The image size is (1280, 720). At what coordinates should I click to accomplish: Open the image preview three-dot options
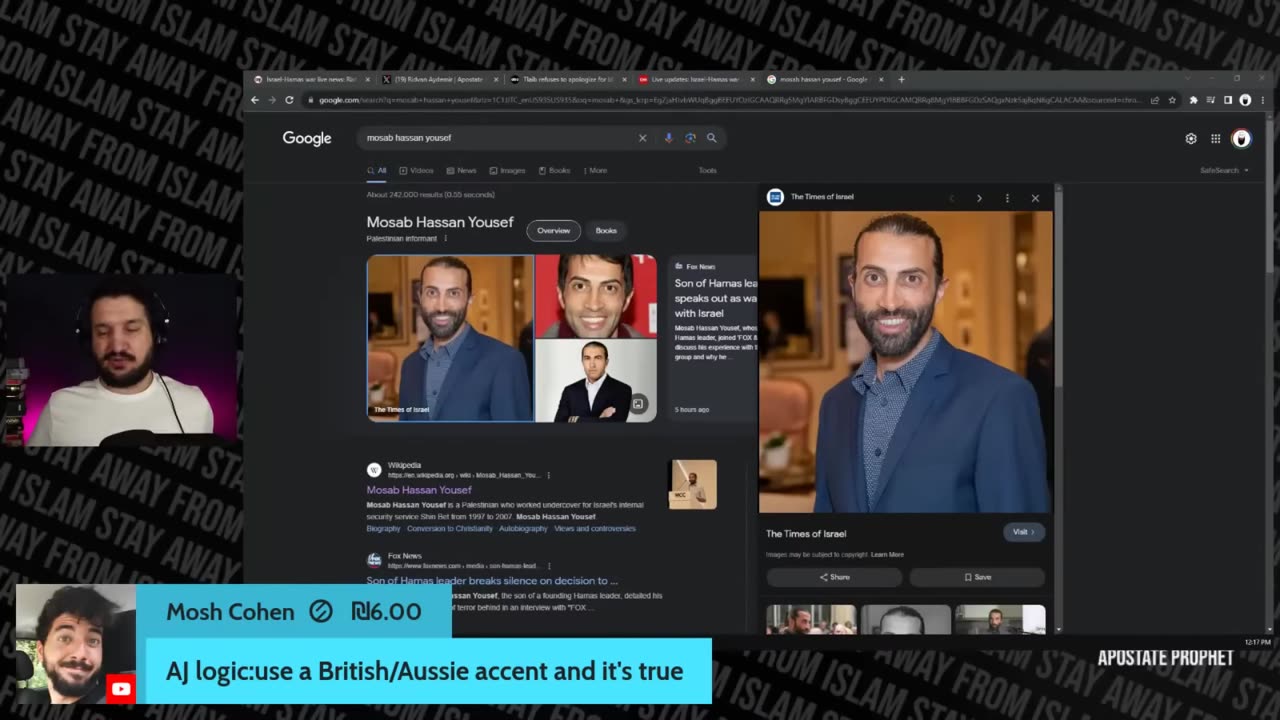pos(1007,198)
